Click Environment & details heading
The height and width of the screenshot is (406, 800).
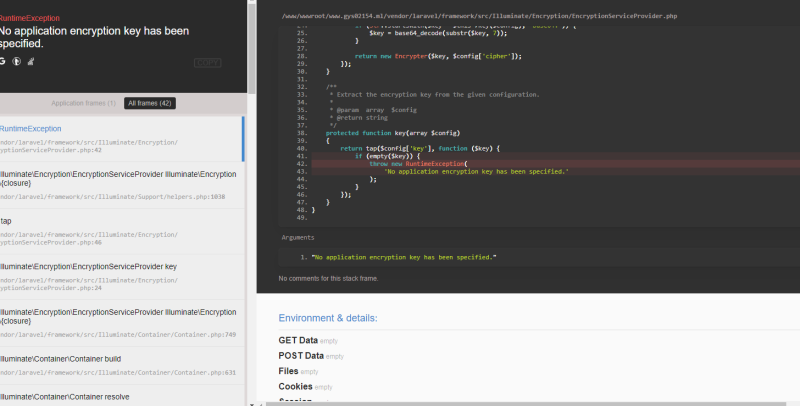pos(328,318)
